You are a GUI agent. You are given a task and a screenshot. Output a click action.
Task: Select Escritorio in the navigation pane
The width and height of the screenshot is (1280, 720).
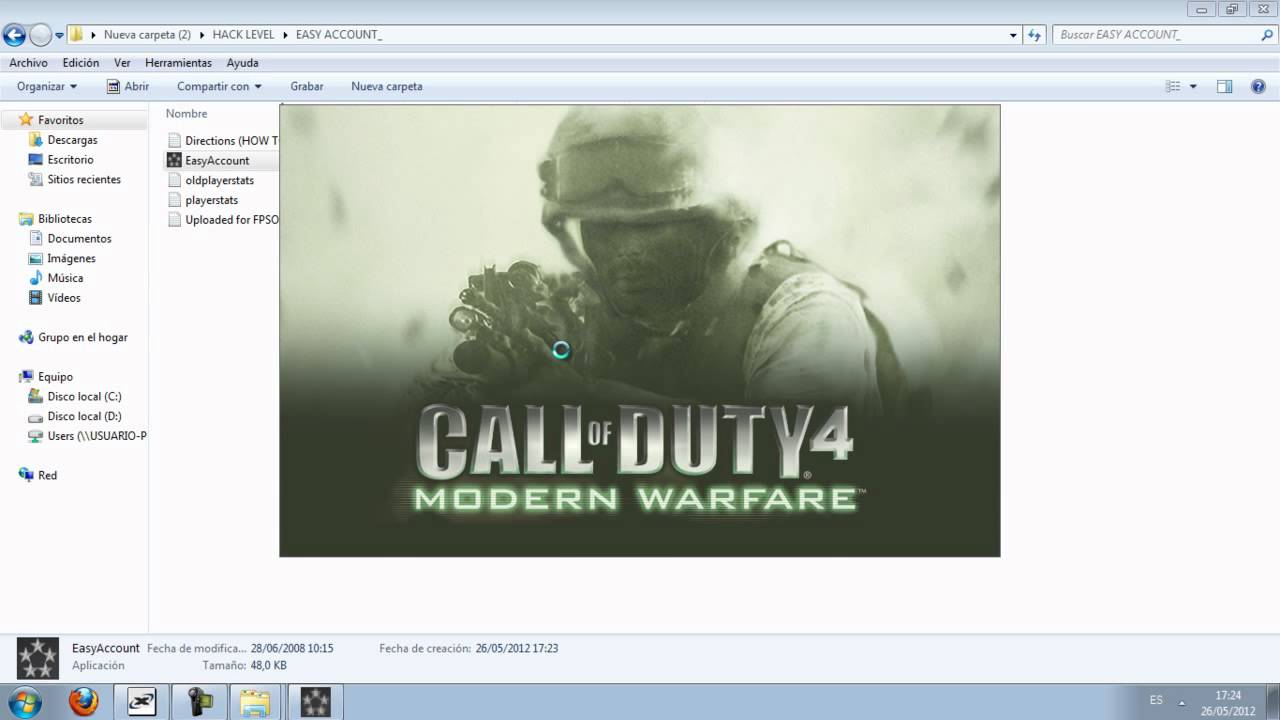pyautogui.click(x=70, y=160)
